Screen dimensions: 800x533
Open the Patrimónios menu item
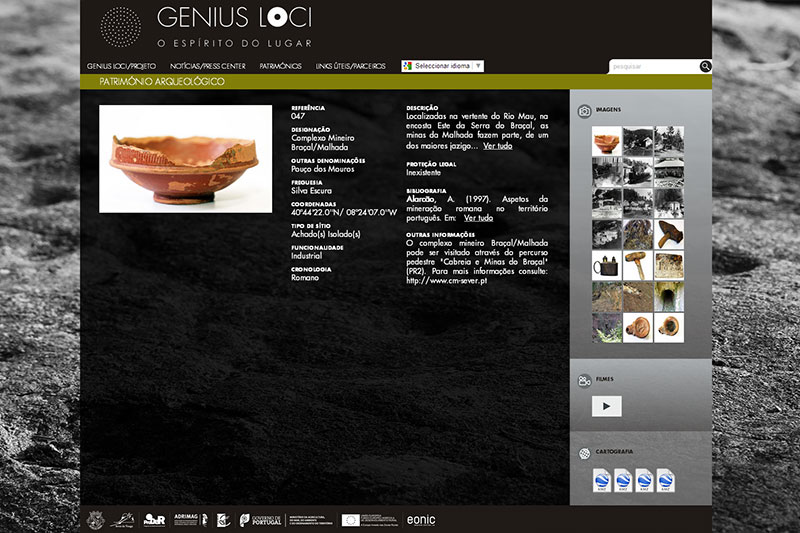point(280,66)
